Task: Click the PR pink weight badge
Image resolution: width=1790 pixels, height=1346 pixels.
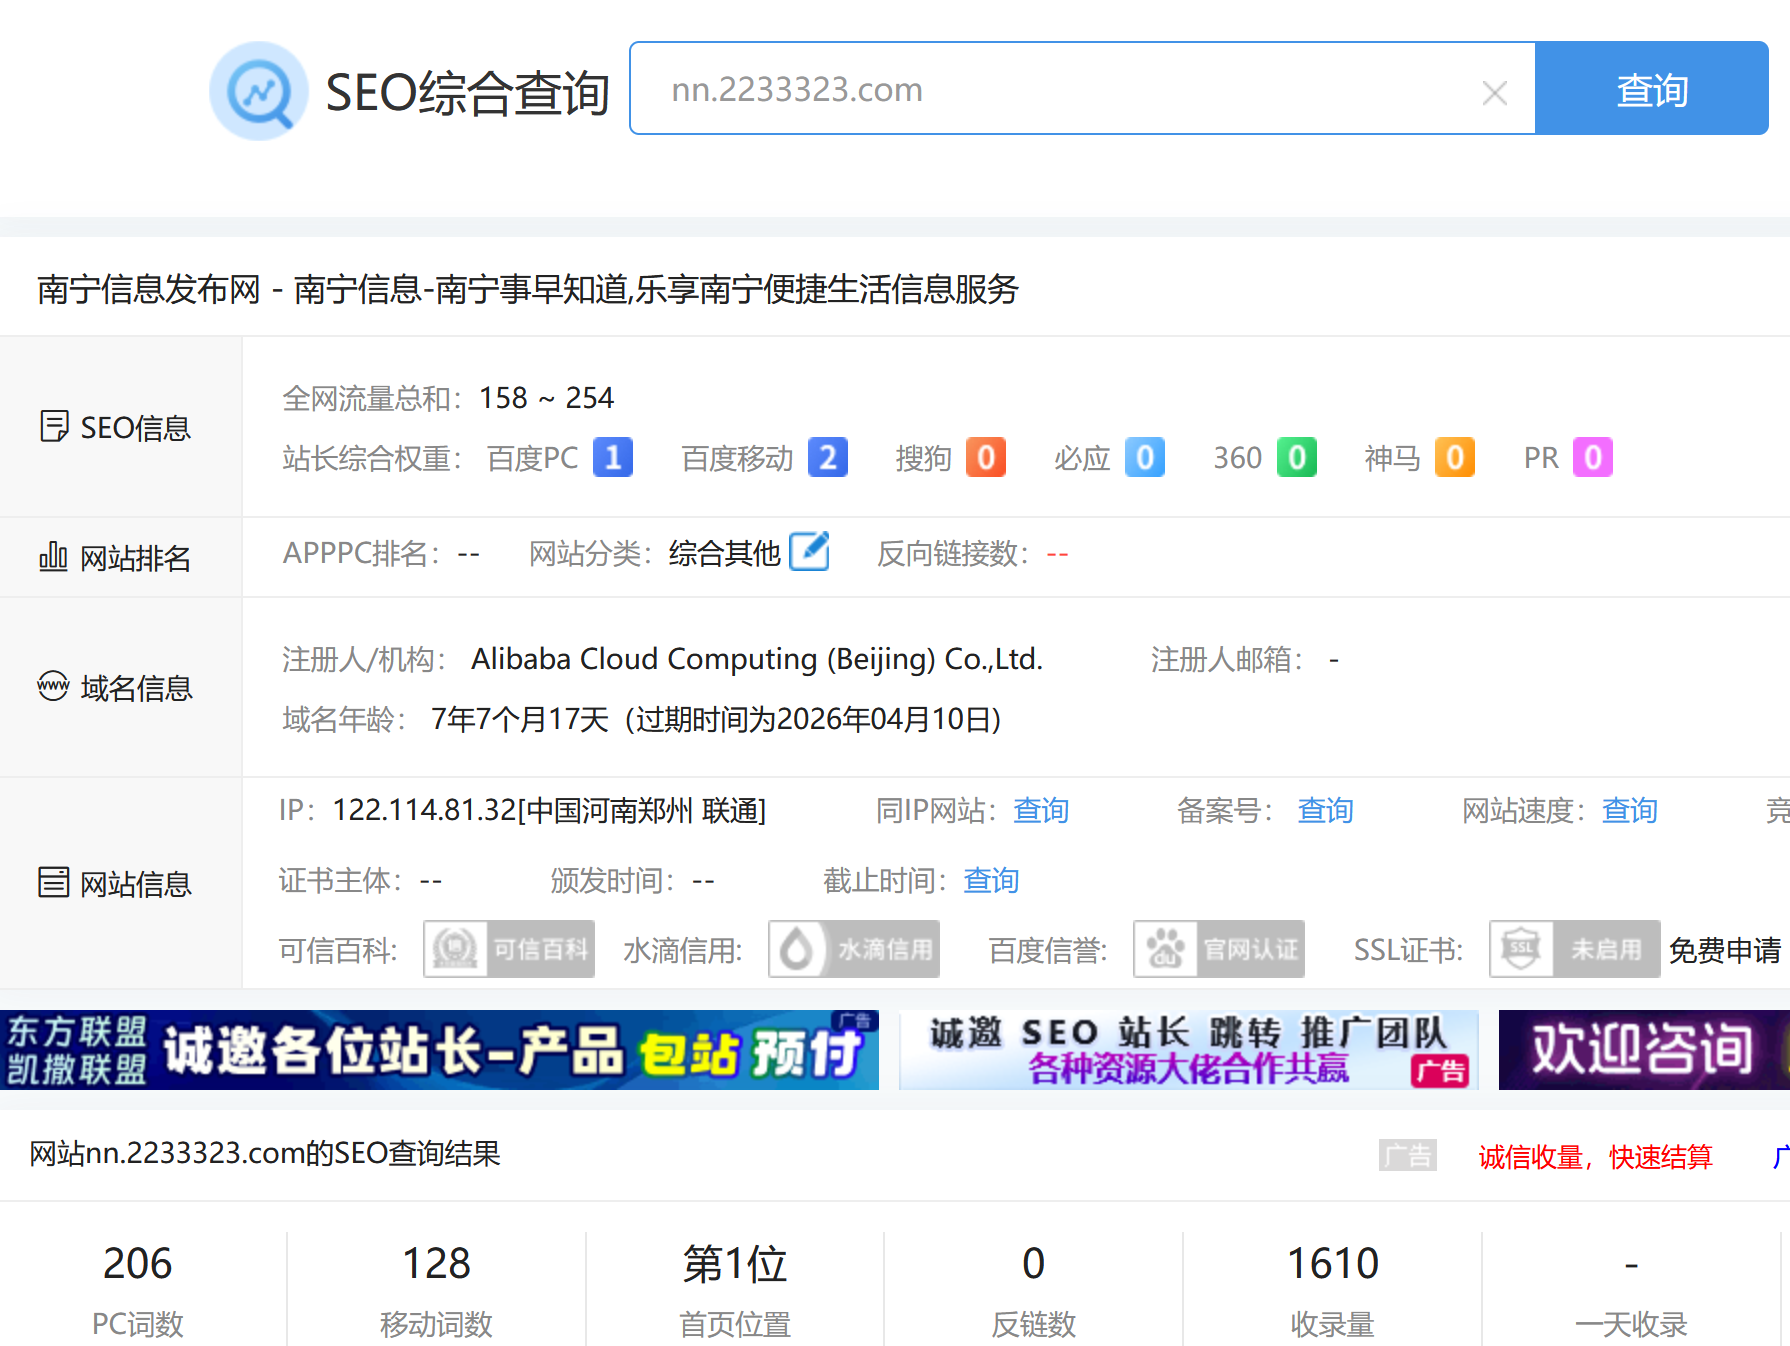Action: click(x=1592, y=458)
